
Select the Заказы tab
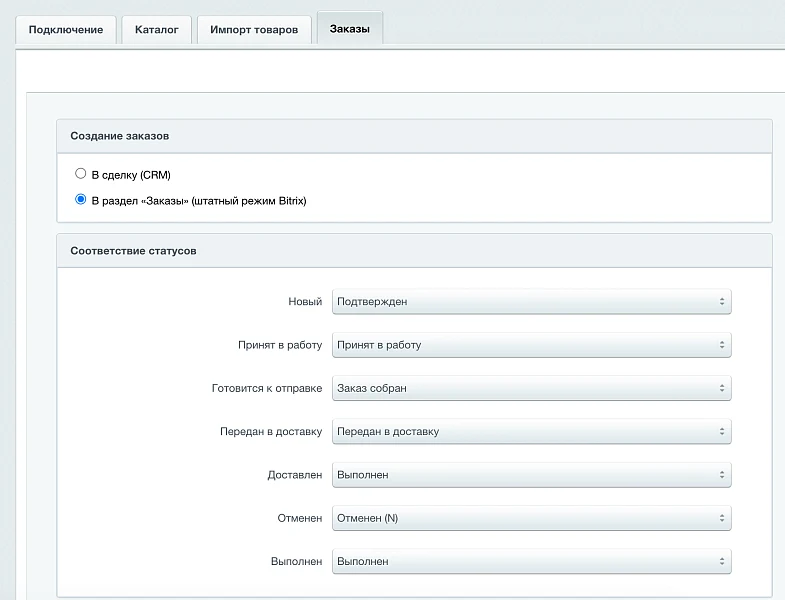click(x=349, y=29)
